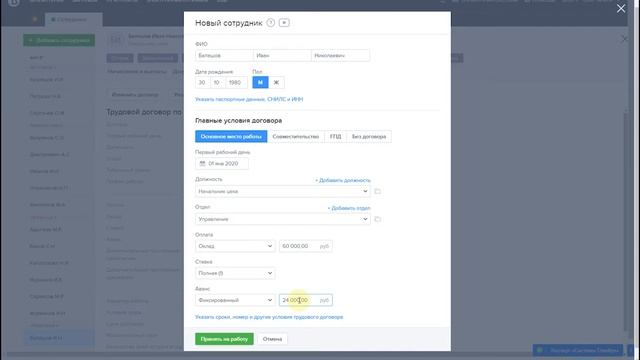Open the Аванс type dropdown showing Фиксированный

point(235,300)
